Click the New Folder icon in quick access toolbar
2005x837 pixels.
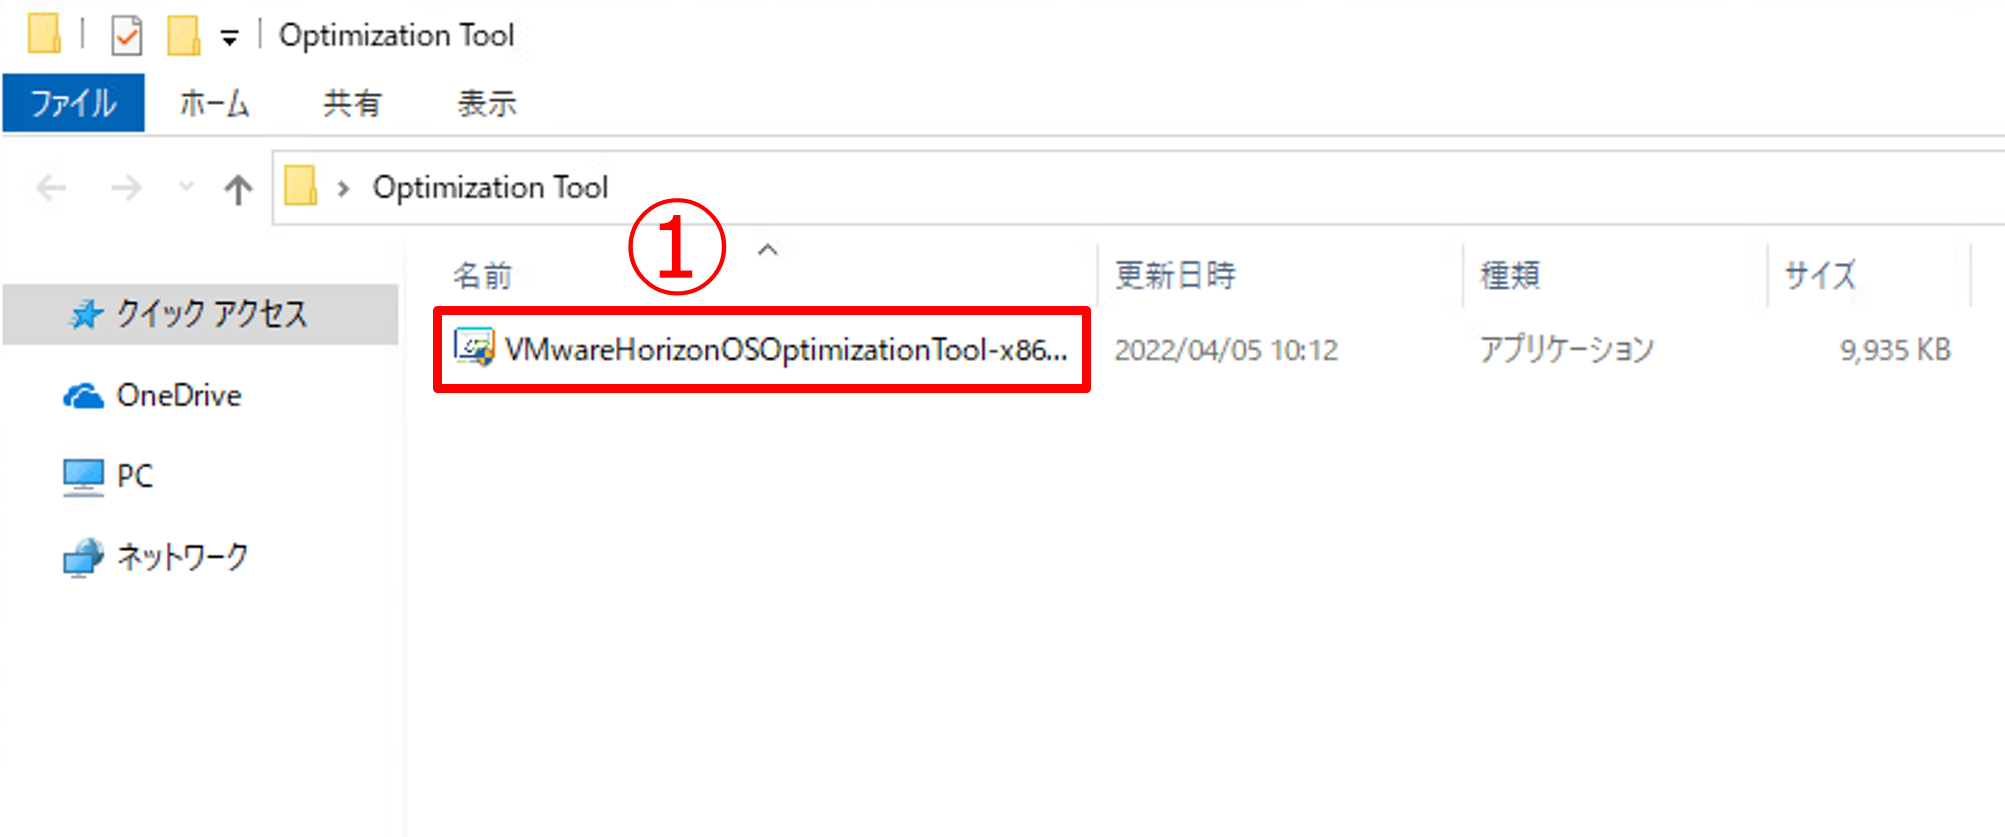click(184, 35)
